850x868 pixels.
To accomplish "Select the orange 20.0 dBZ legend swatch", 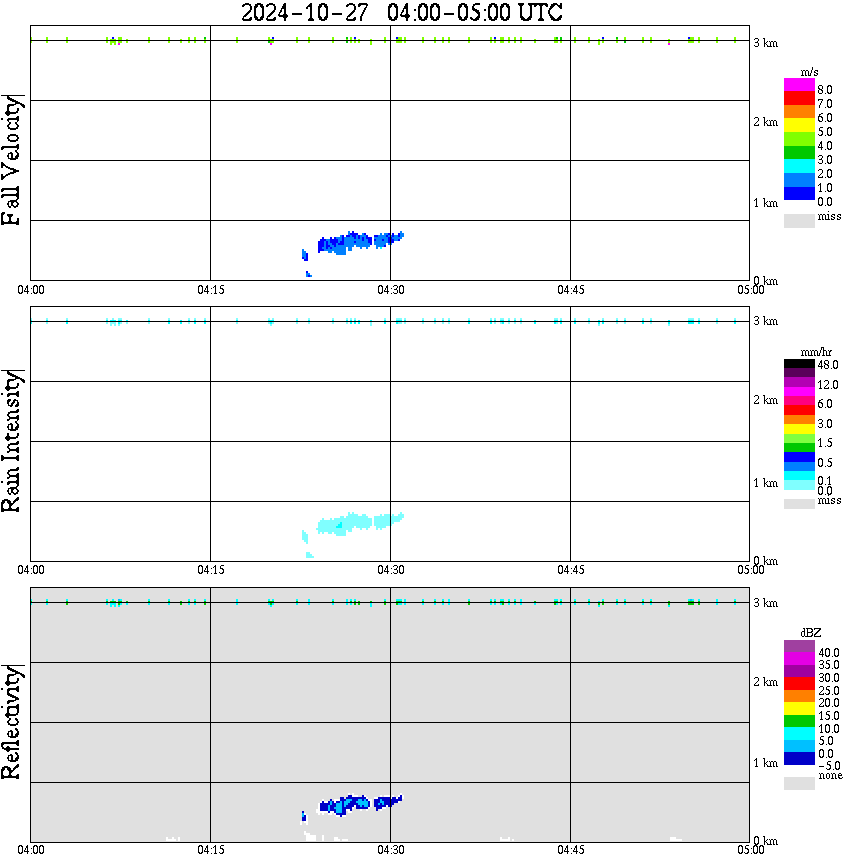I will coord(799,696).
